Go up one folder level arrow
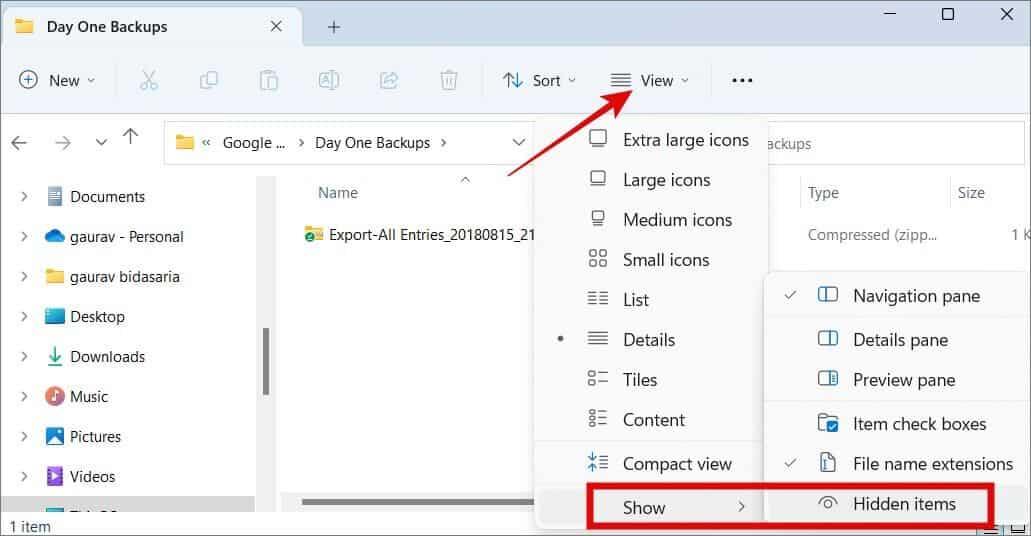 point(131,137)
